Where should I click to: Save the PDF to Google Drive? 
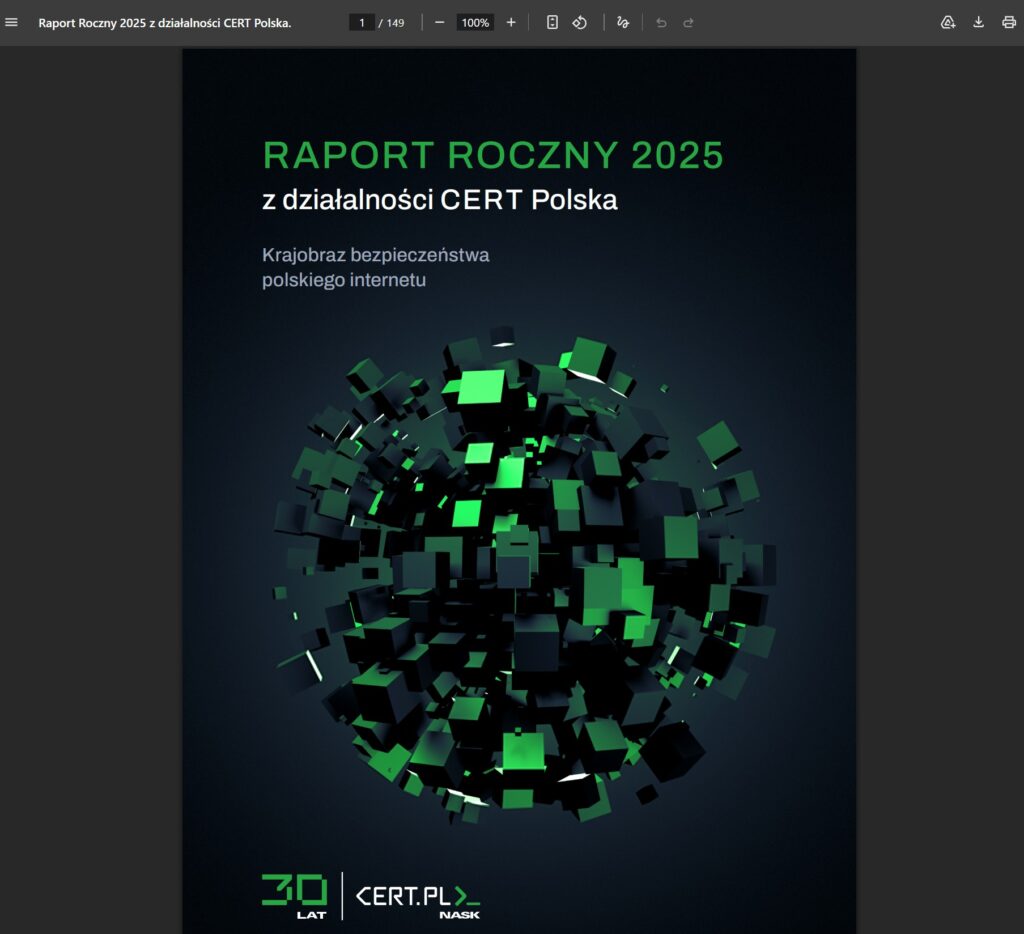[x=948, y=23]
